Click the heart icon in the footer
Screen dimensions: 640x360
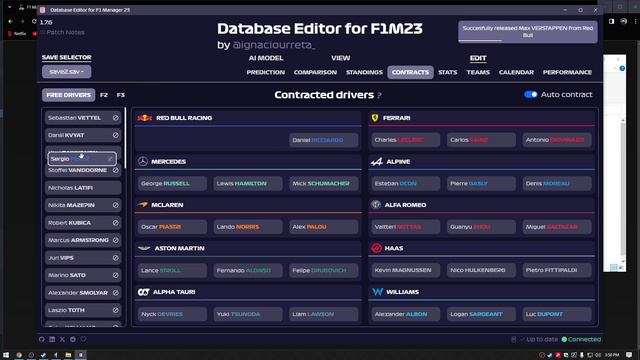[x=83, y=339]
